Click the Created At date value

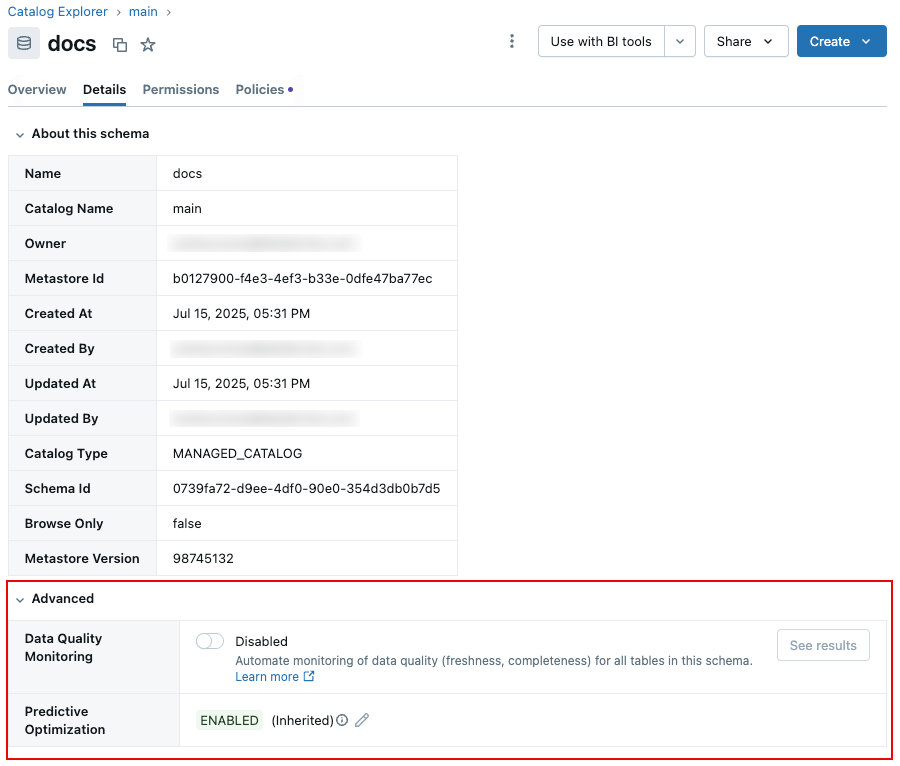tap(241, 313)
